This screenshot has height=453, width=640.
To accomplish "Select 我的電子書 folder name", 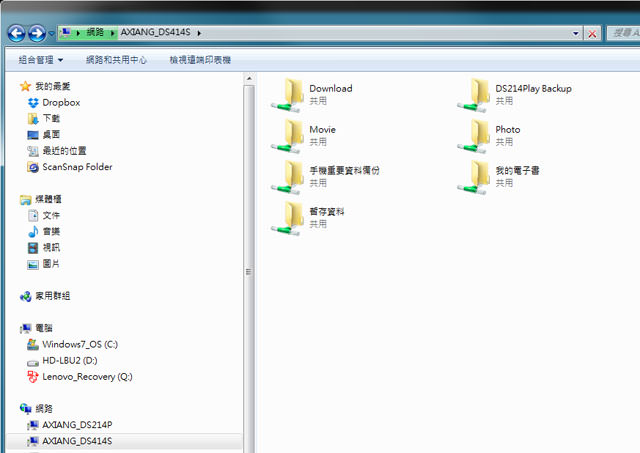I will [517, 171].
